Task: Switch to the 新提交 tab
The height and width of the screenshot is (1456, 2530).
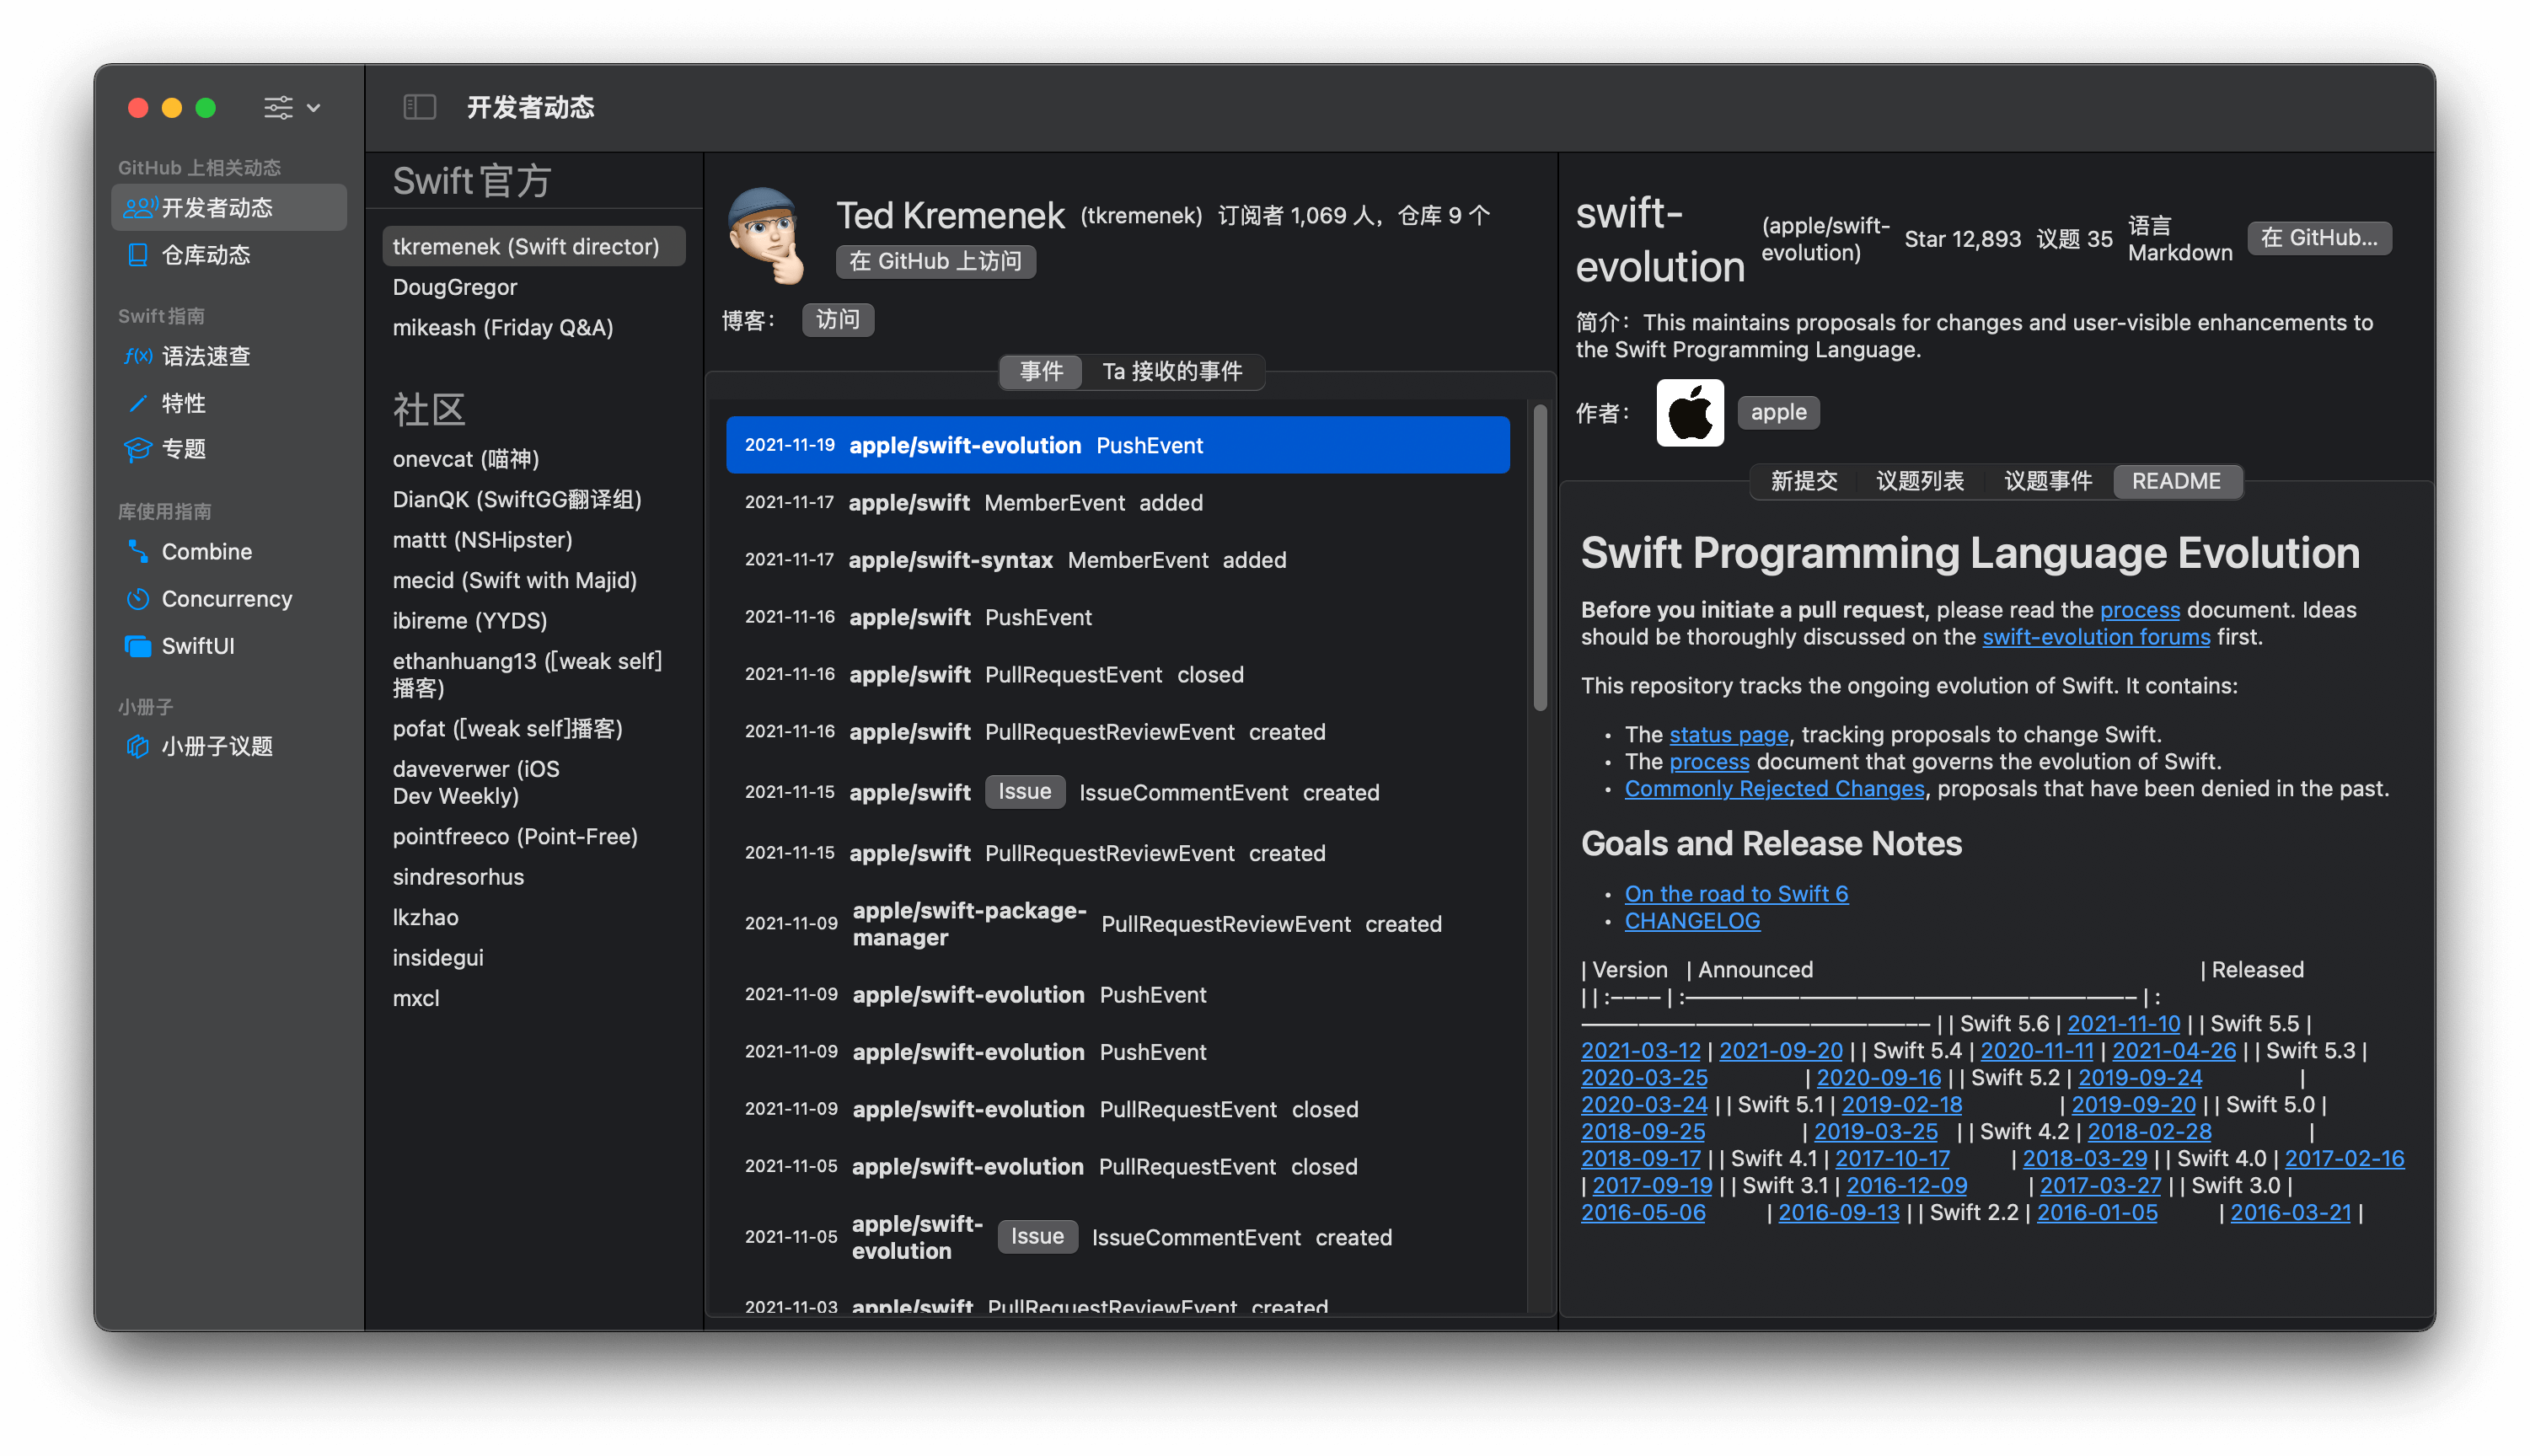Action: pyautogui.click(x=1803, y=481)
